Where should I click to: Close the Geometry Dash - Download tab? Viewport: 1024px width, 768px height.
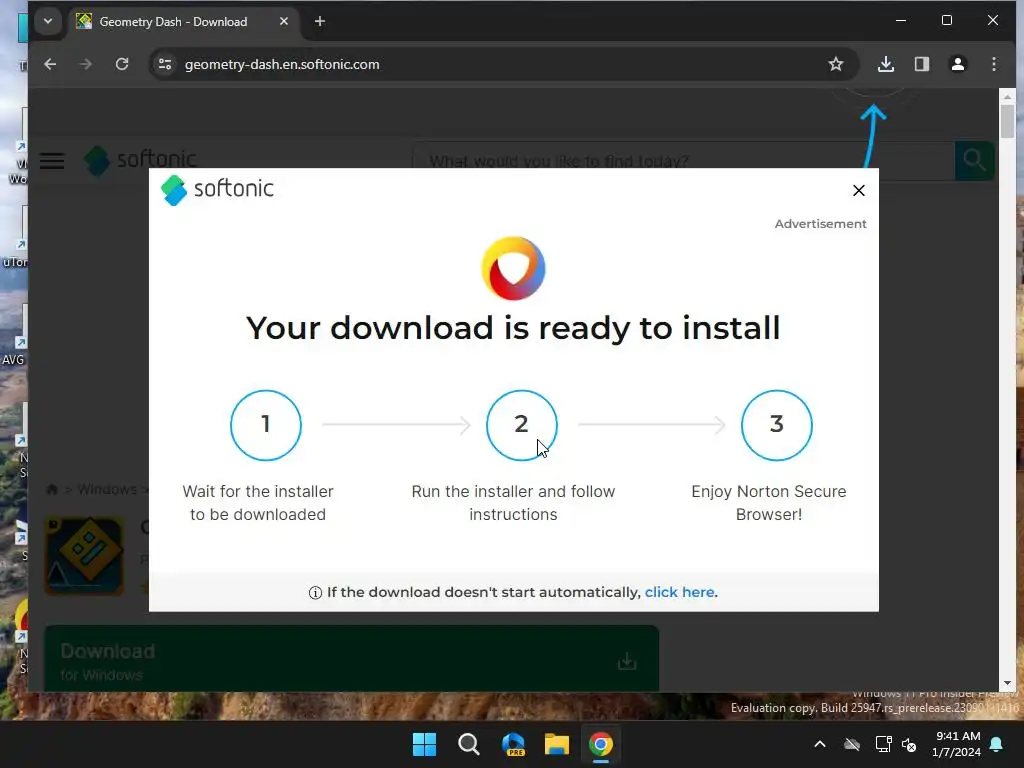click(283, 22)
